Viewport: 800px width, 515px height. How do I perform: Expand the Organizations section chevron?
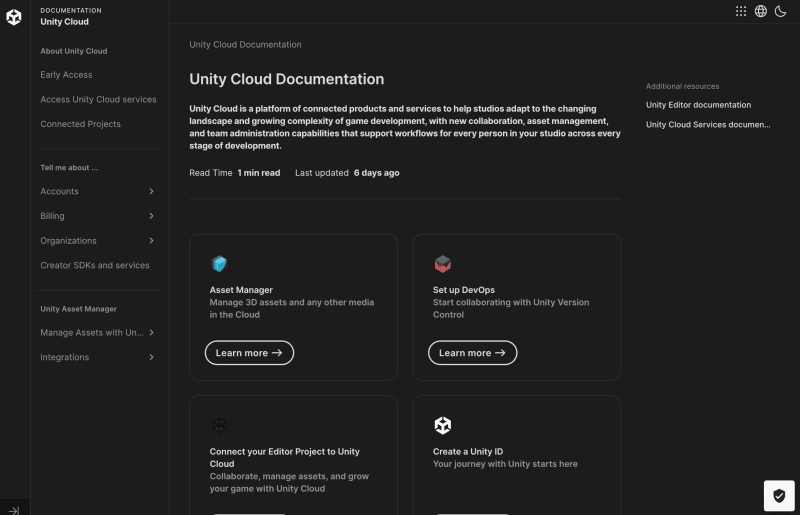(151, 241)
